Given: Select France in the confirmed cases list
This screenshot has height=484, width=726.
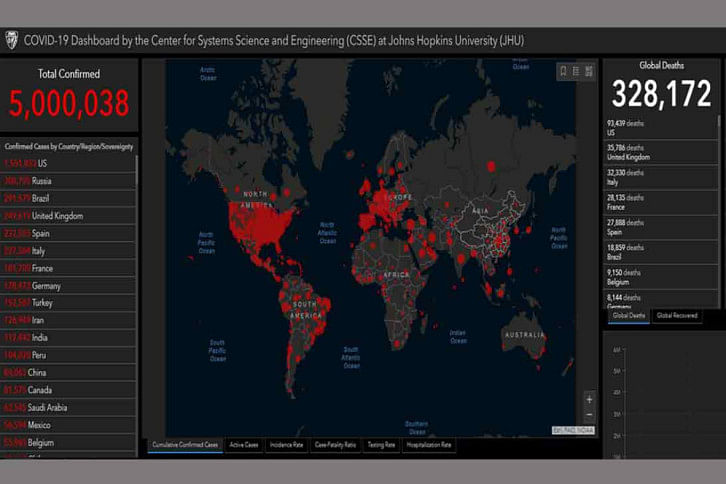Looking at the screenshot, I should coord(68,268).
